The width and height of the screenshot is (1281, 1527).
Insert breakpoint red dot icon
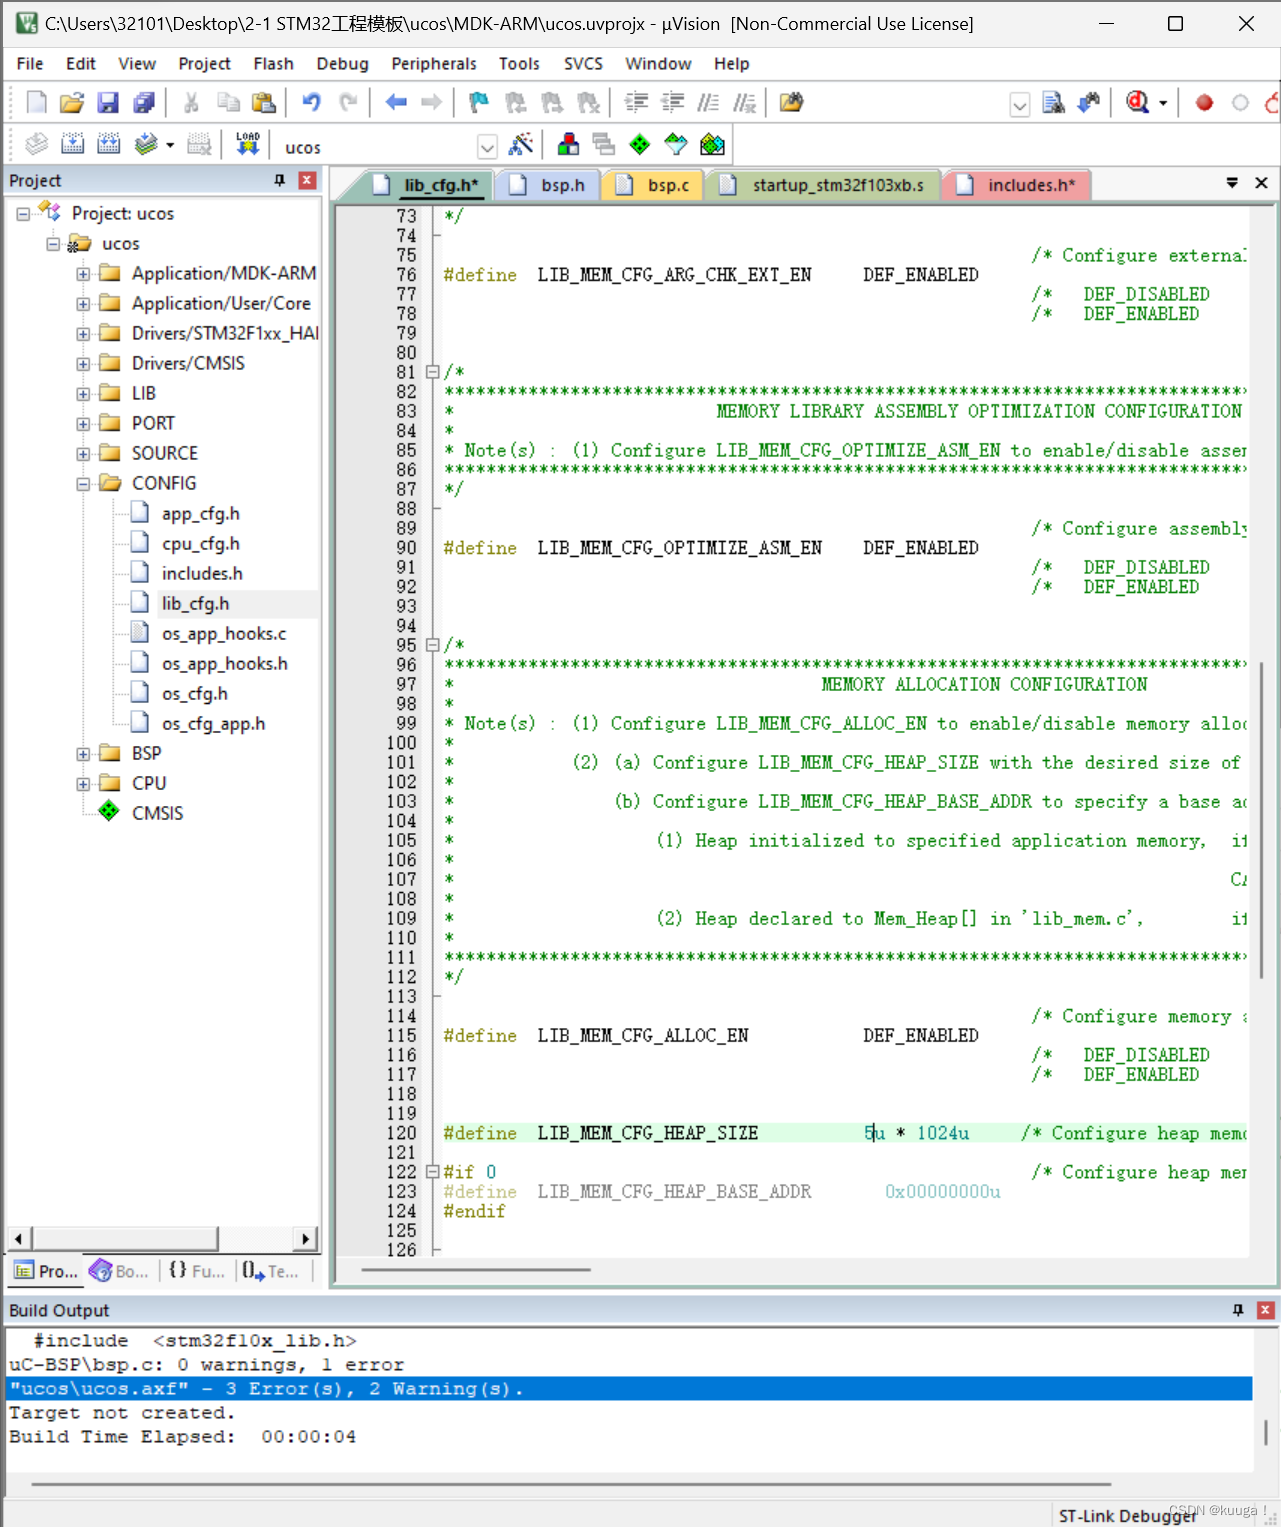tap(1204, 102)
